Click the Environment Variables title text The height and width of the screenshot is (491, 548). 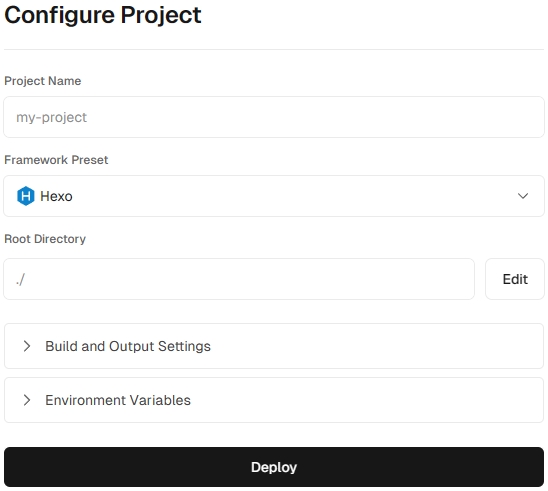(x=118, y=400)
